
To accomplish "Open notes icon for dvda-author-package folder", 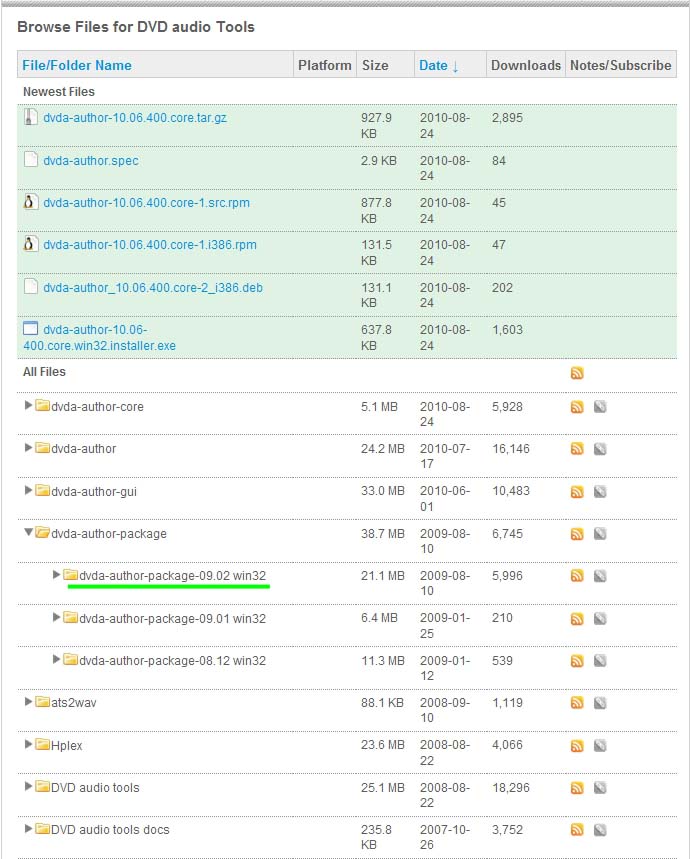I will (600, 534).
